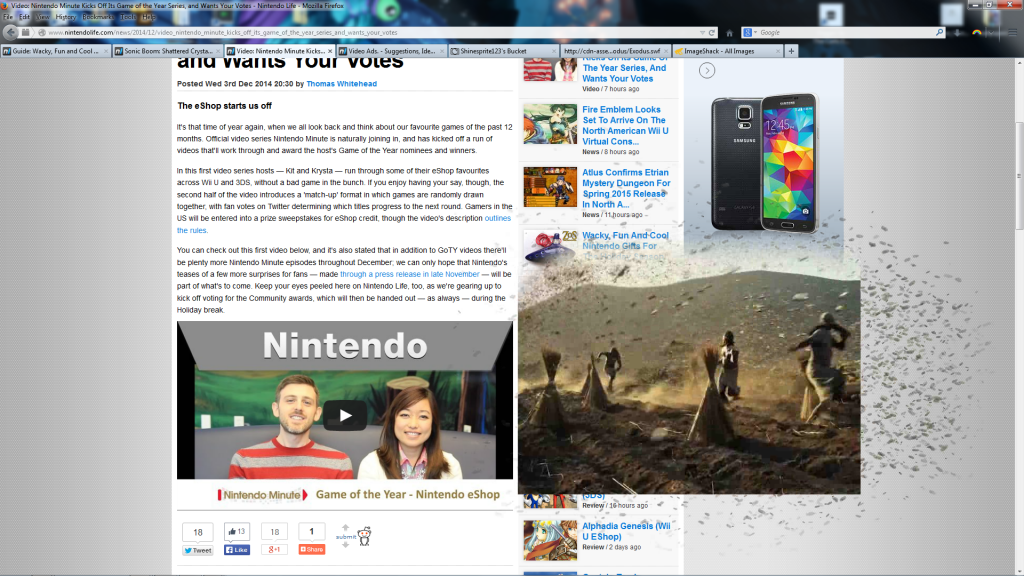Open a new tab with plus icon
This screenshot has width=1024, height=576.
[792, 50]
